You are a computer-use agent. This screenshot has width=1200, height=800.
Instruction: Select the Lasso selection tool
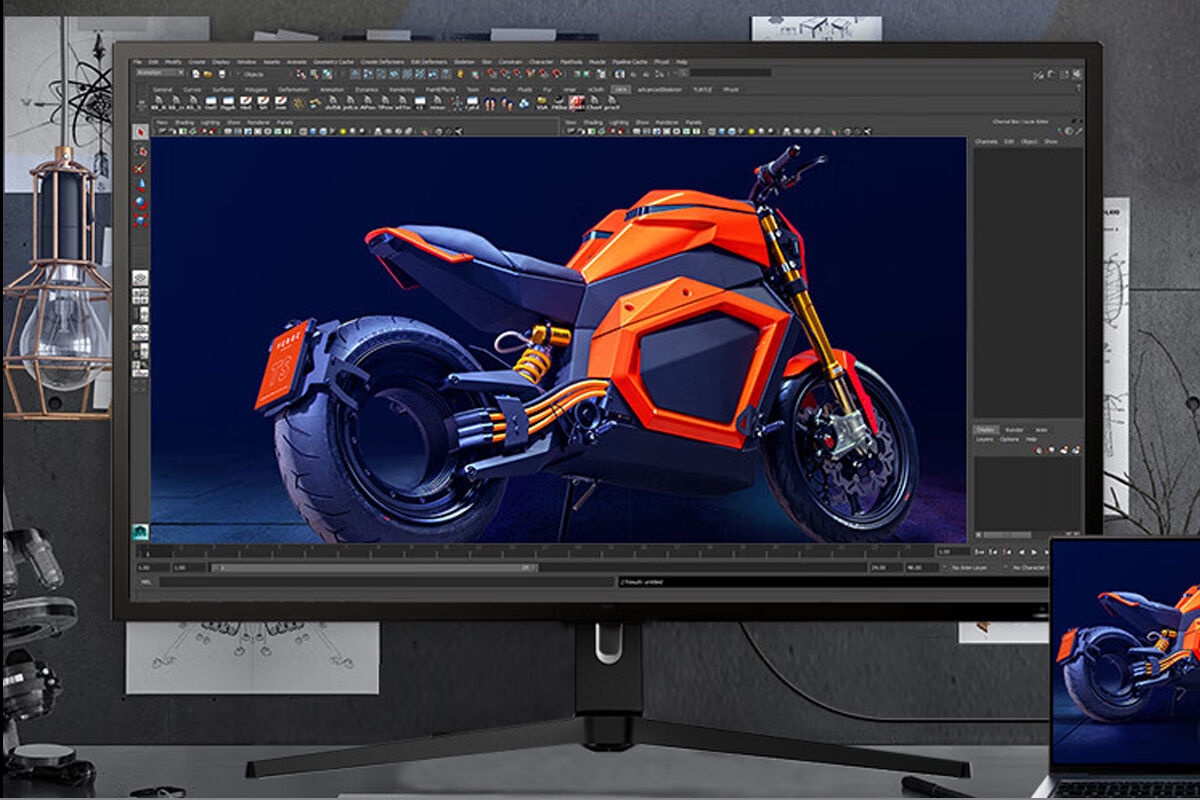click(x=140, y=149)
